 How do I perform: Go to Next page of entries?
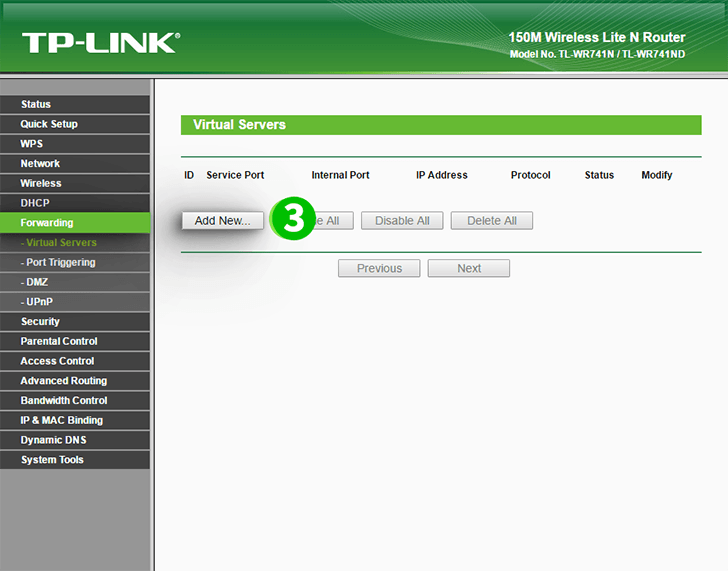pyautogui.click(x=469, y=268)
